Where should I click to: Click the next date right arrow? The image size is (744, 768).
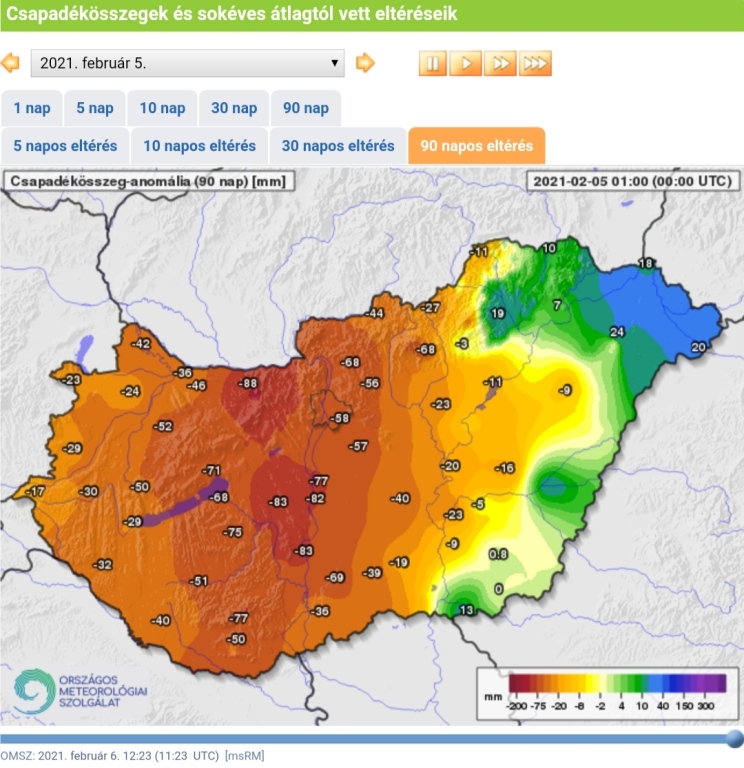point(365,63)
